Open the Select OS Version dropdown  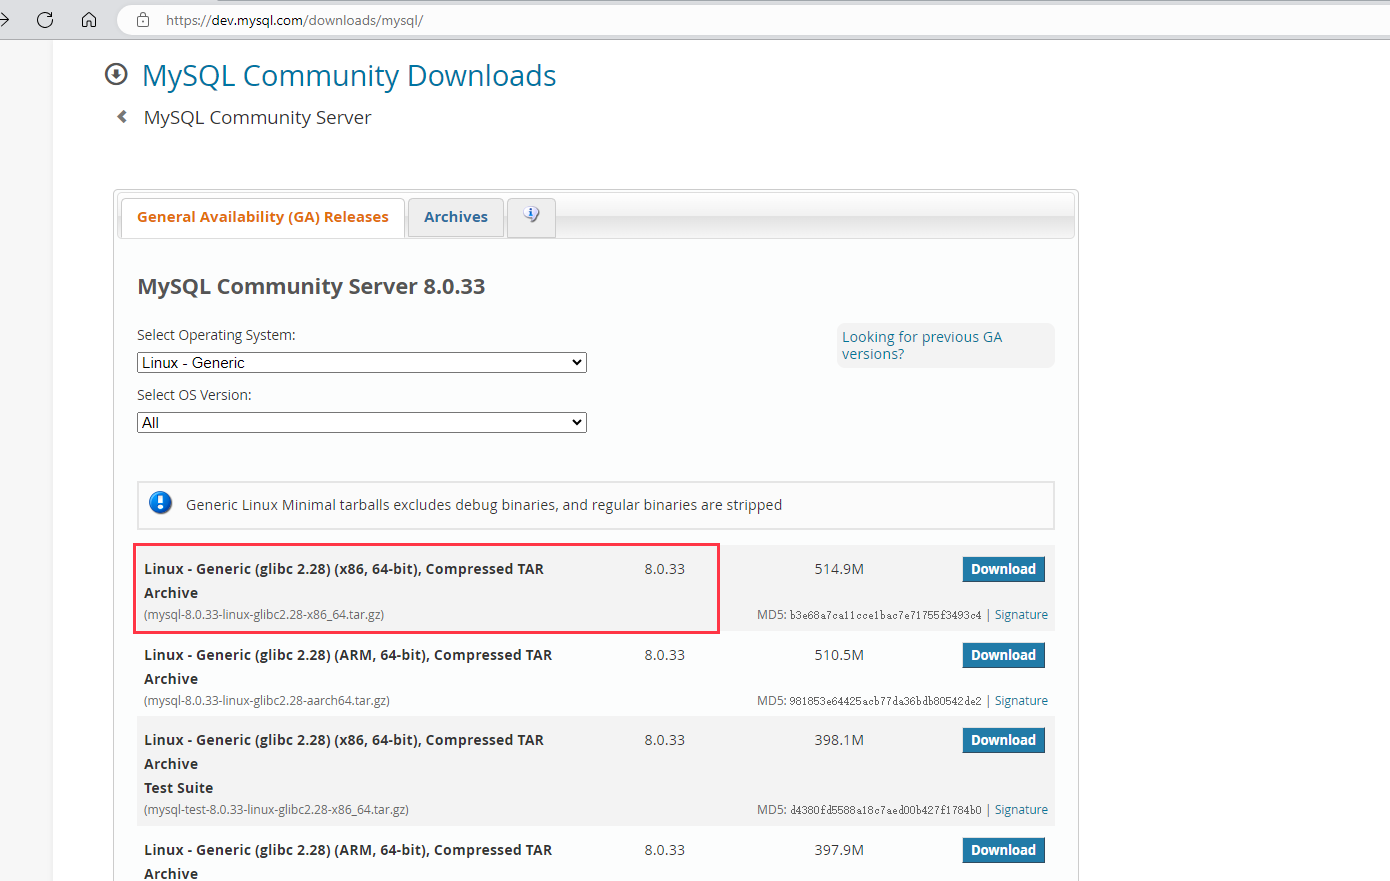point(362,423)
